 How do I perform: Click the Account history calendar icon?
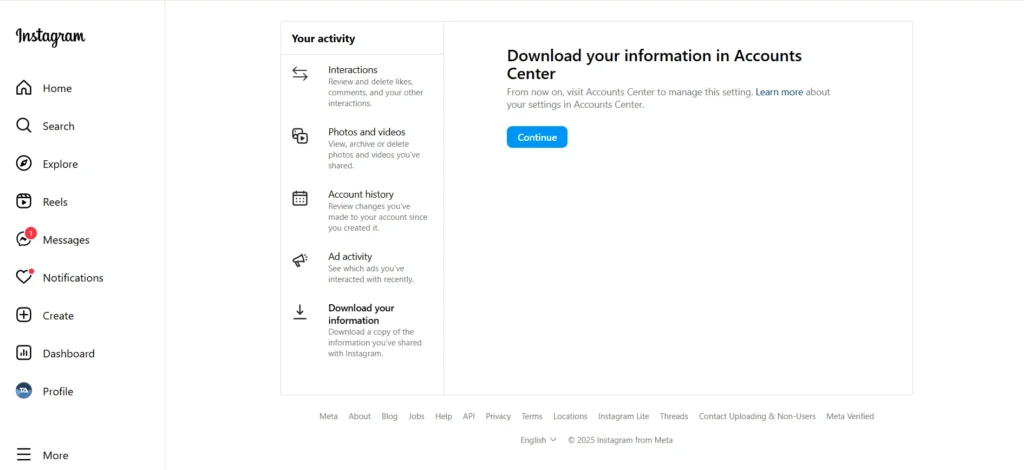click(x=300, y=198)
